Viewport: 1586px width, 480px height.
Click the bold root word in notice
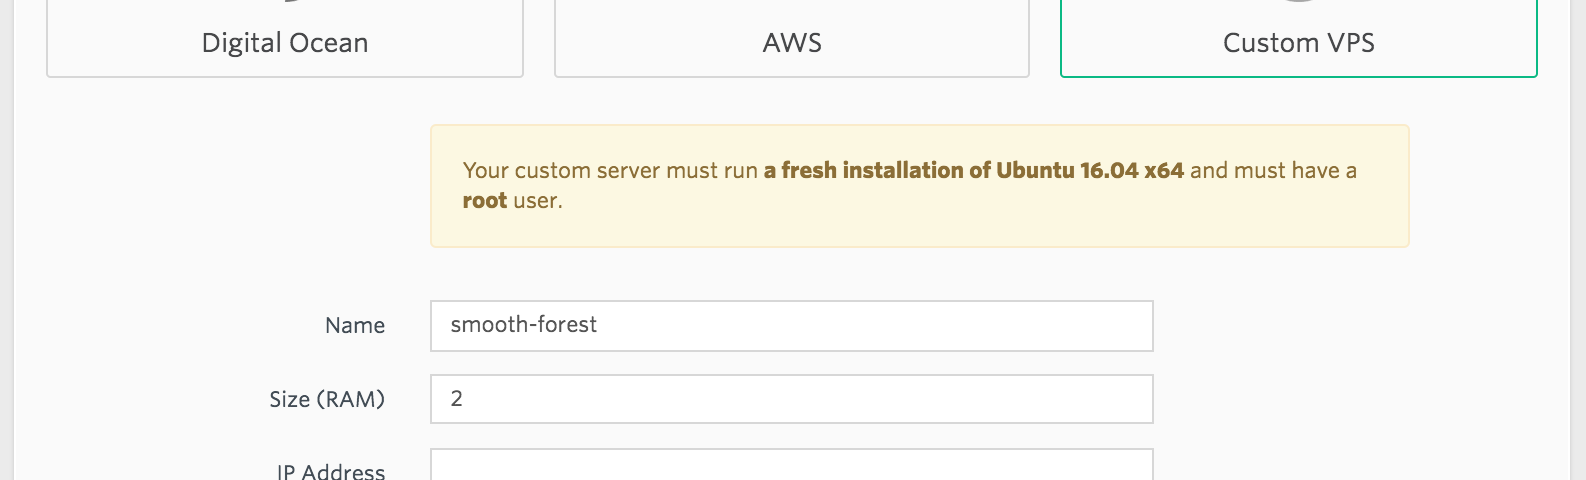(485, 200)
